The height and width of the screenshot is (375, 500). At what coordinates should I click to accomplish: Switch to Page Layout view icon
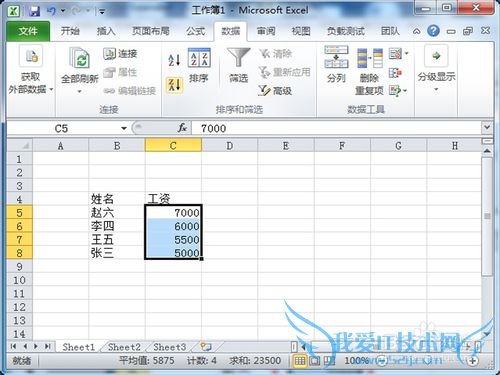coord(314,360)
